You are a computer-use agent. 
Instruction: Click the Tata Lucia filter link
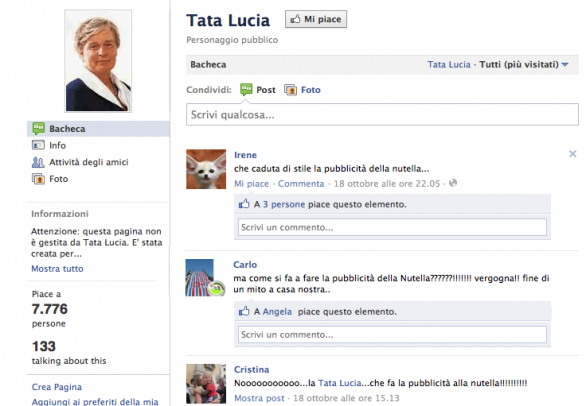tap(449, 65)
